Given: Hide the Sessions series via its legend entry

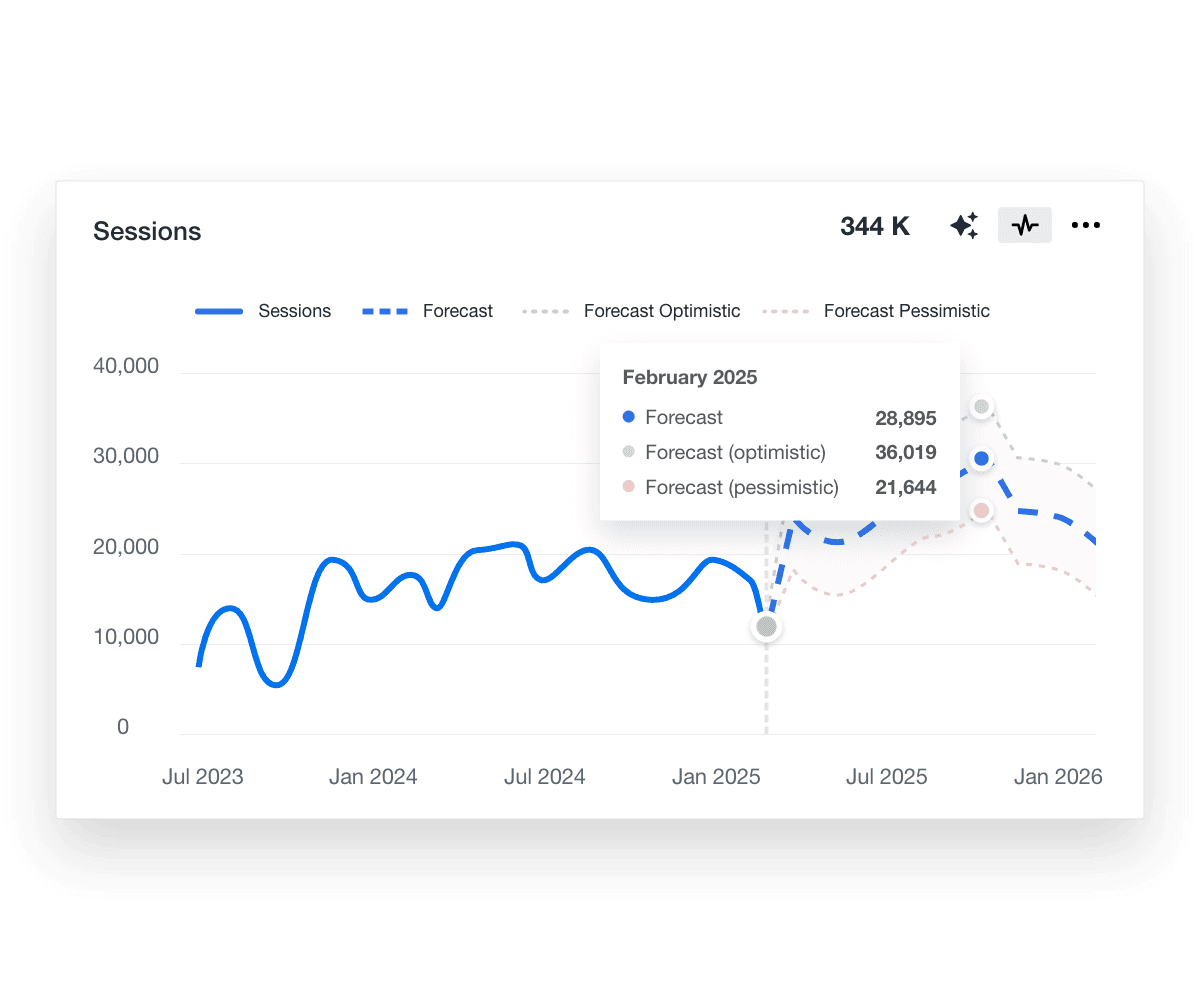Looking at the screenshot, I should click(263, 311).
